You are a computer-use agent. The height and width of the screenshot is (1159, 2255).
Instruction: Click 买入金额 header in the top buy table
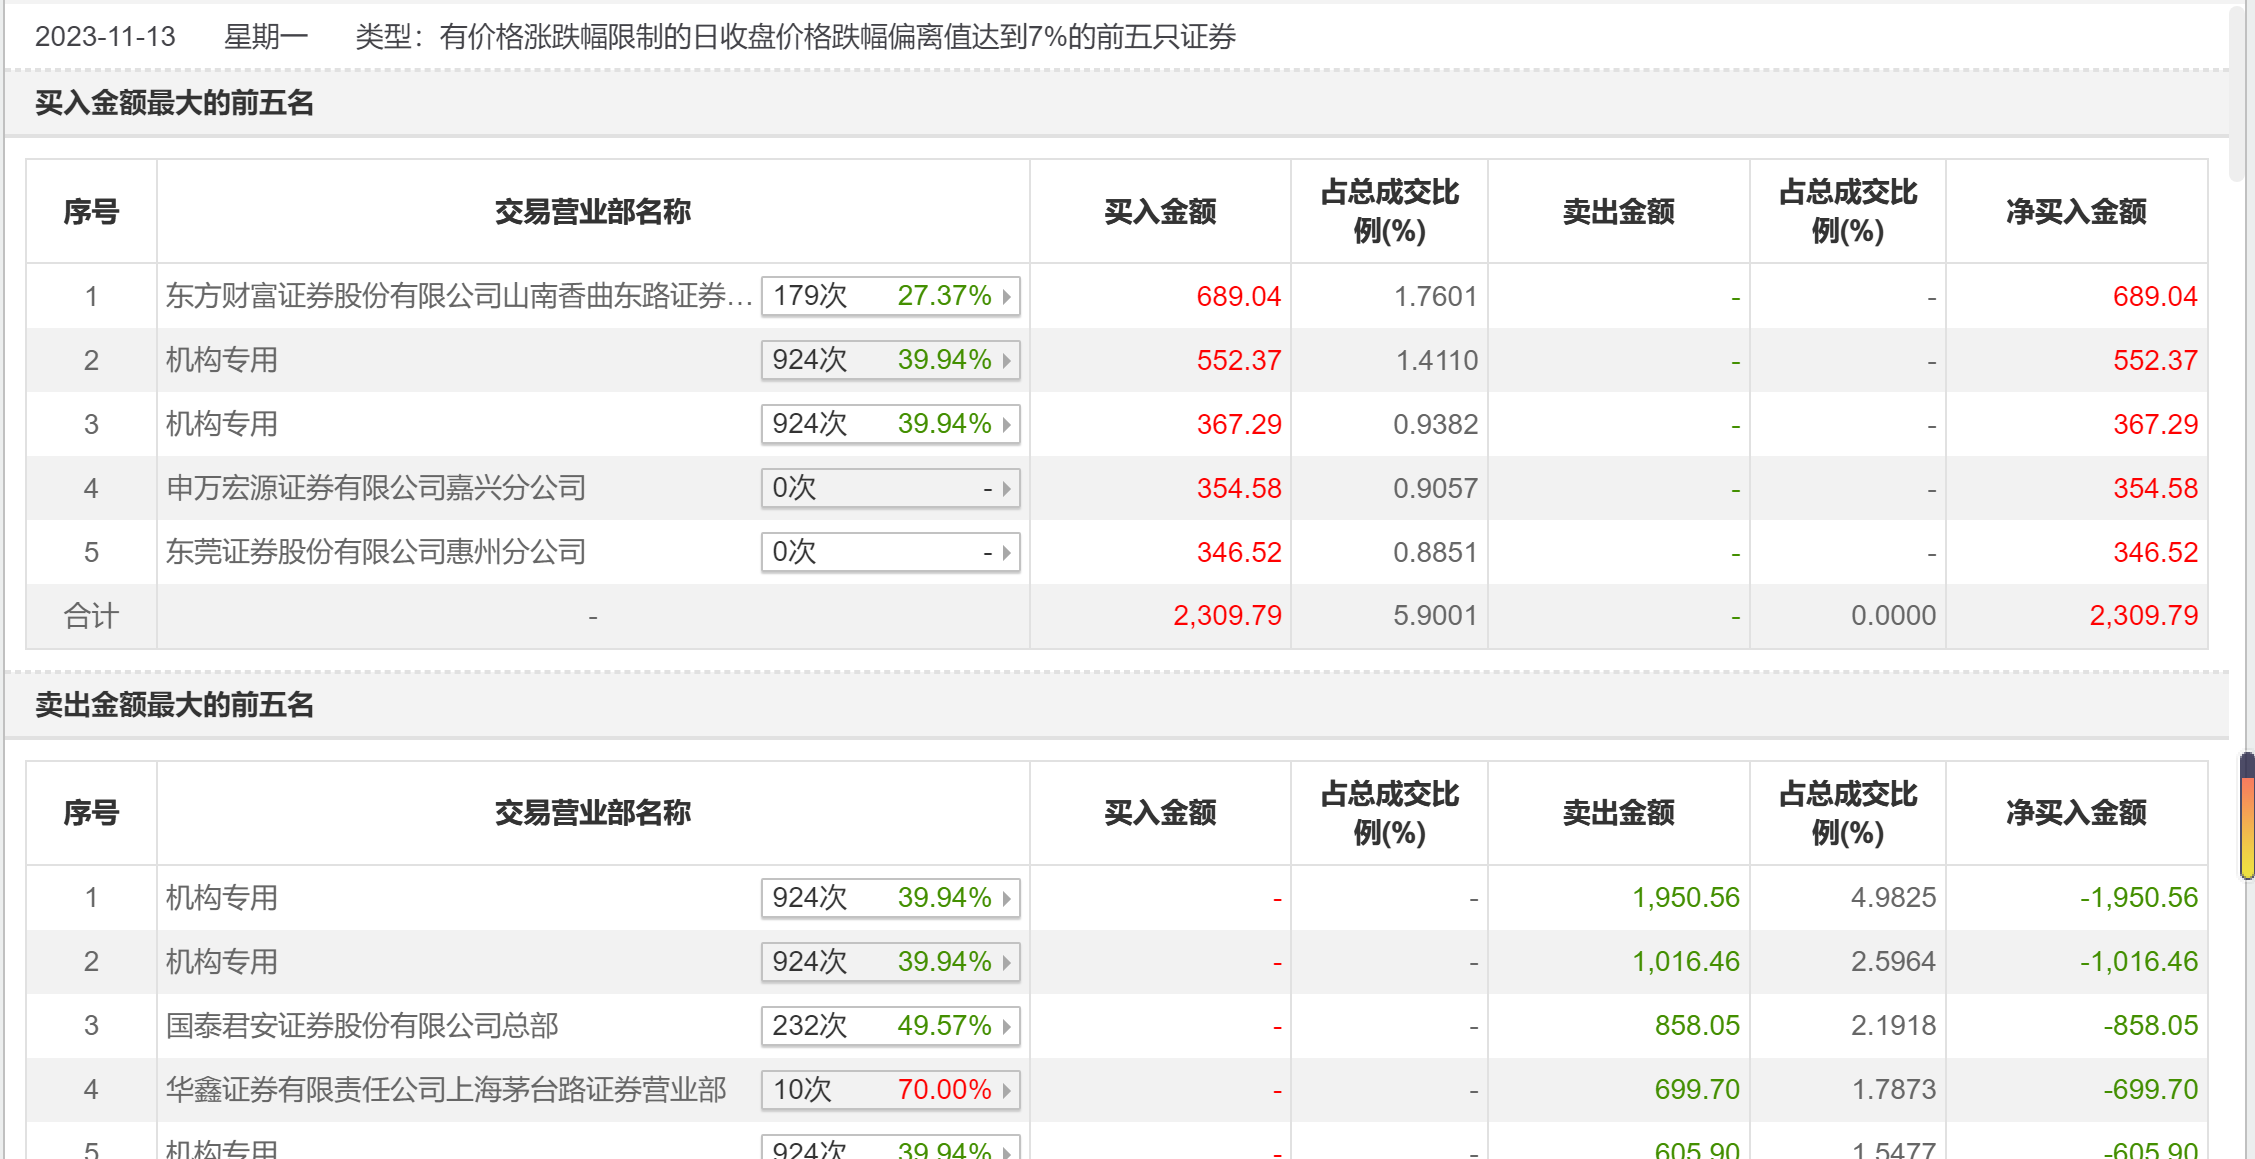tap(1160, 212)
